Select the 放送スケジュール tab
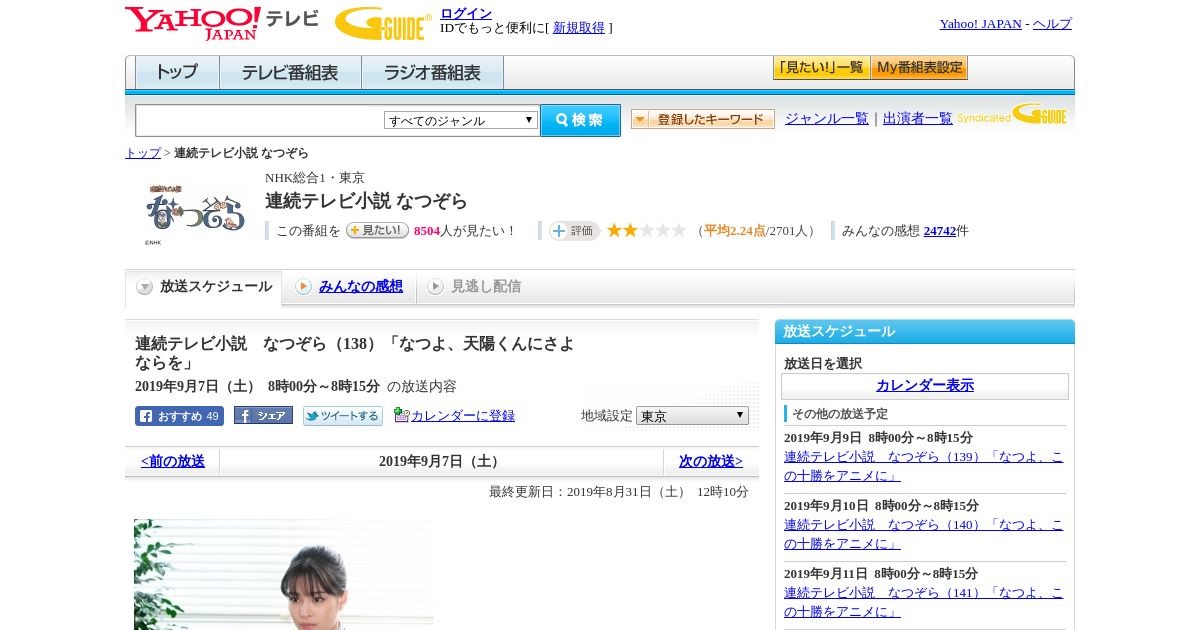 pos(204,287)
